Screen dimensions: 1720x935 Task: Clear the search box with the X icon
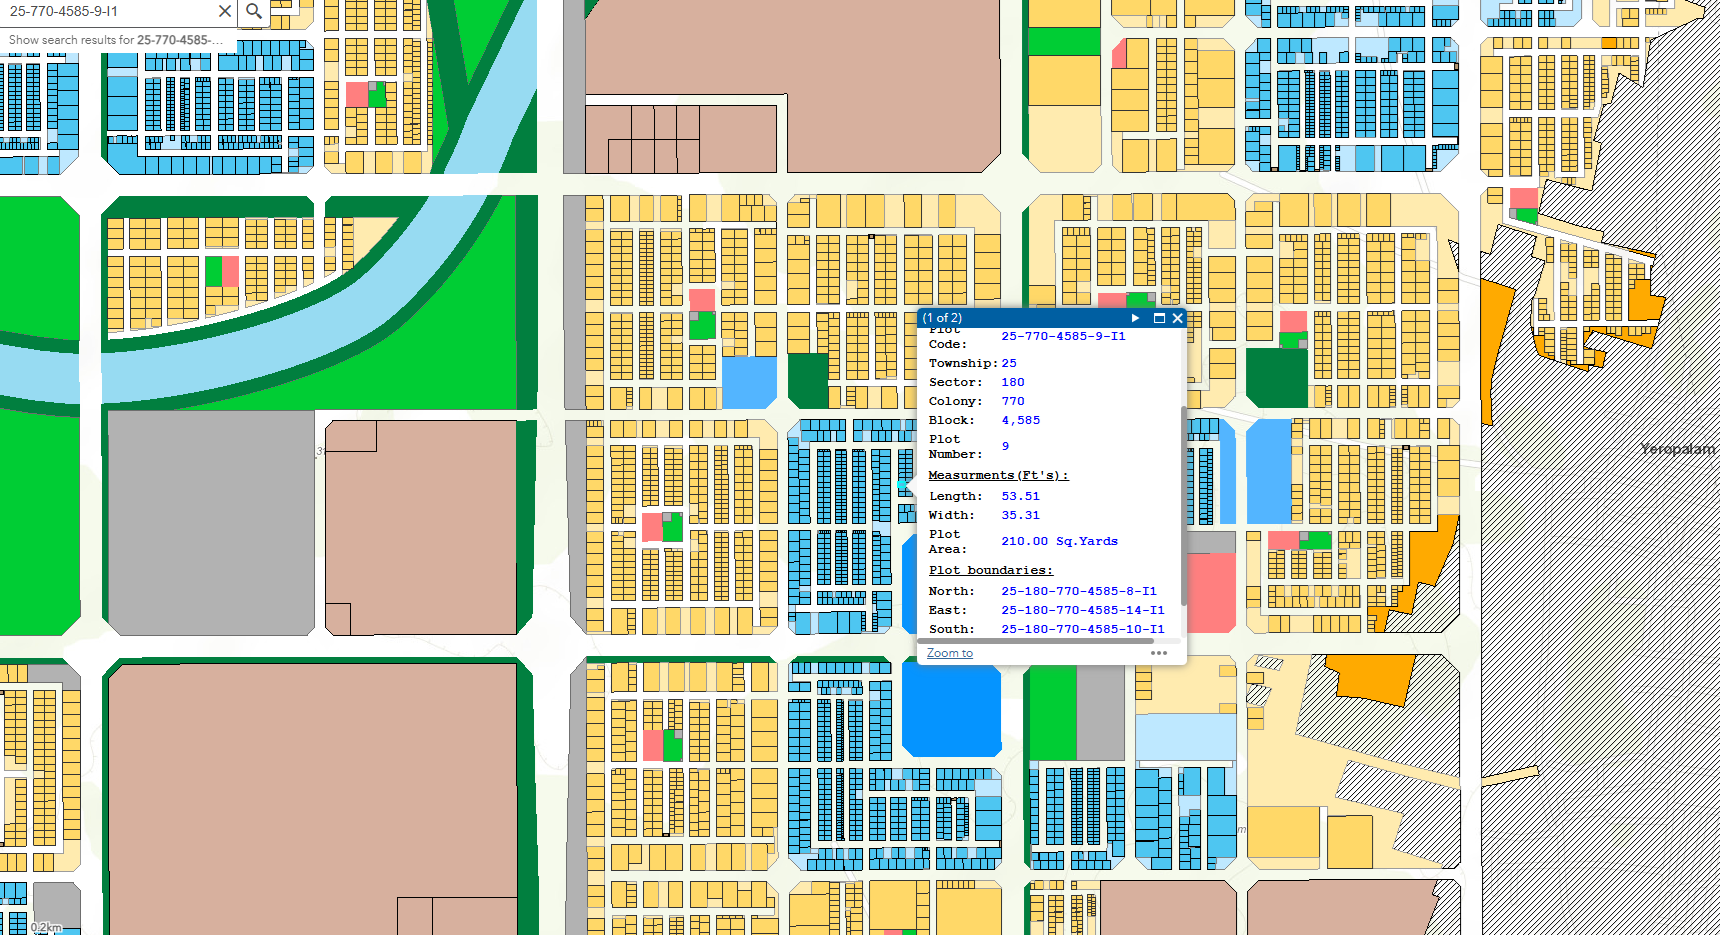[225, 12]
